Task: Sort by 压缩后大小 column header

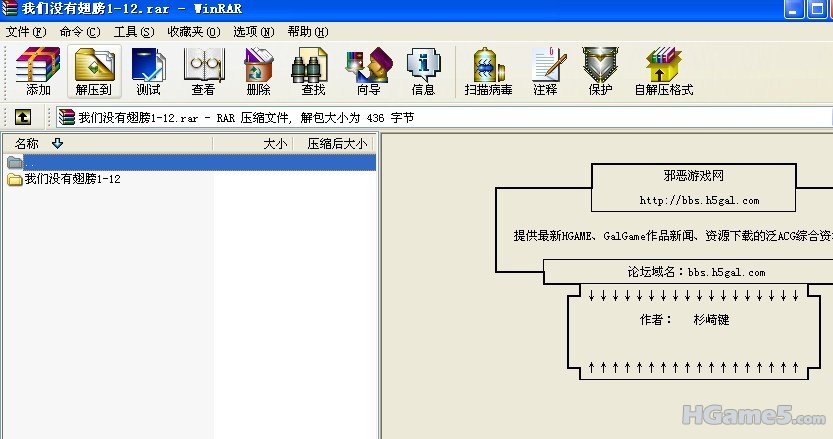Action: pos(336,144)
